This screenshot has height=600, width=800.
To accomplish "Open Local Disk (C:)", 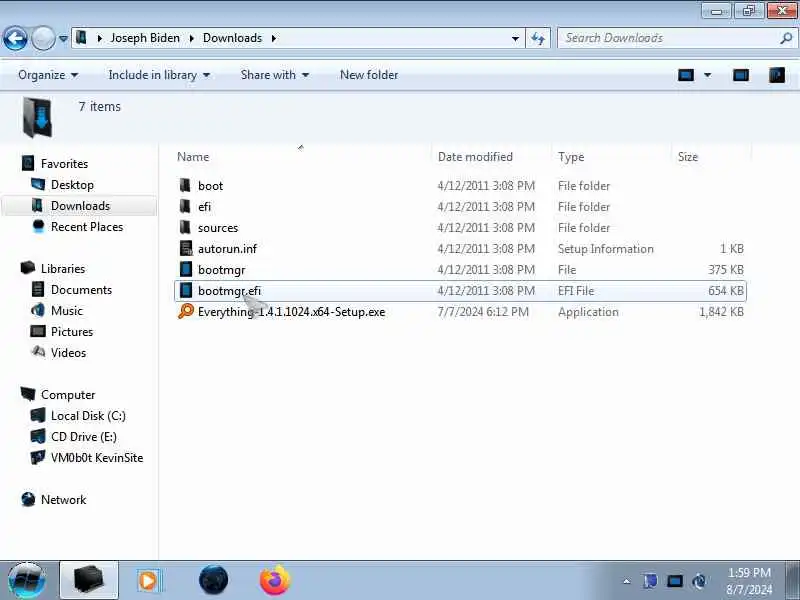I will [88, 416].
